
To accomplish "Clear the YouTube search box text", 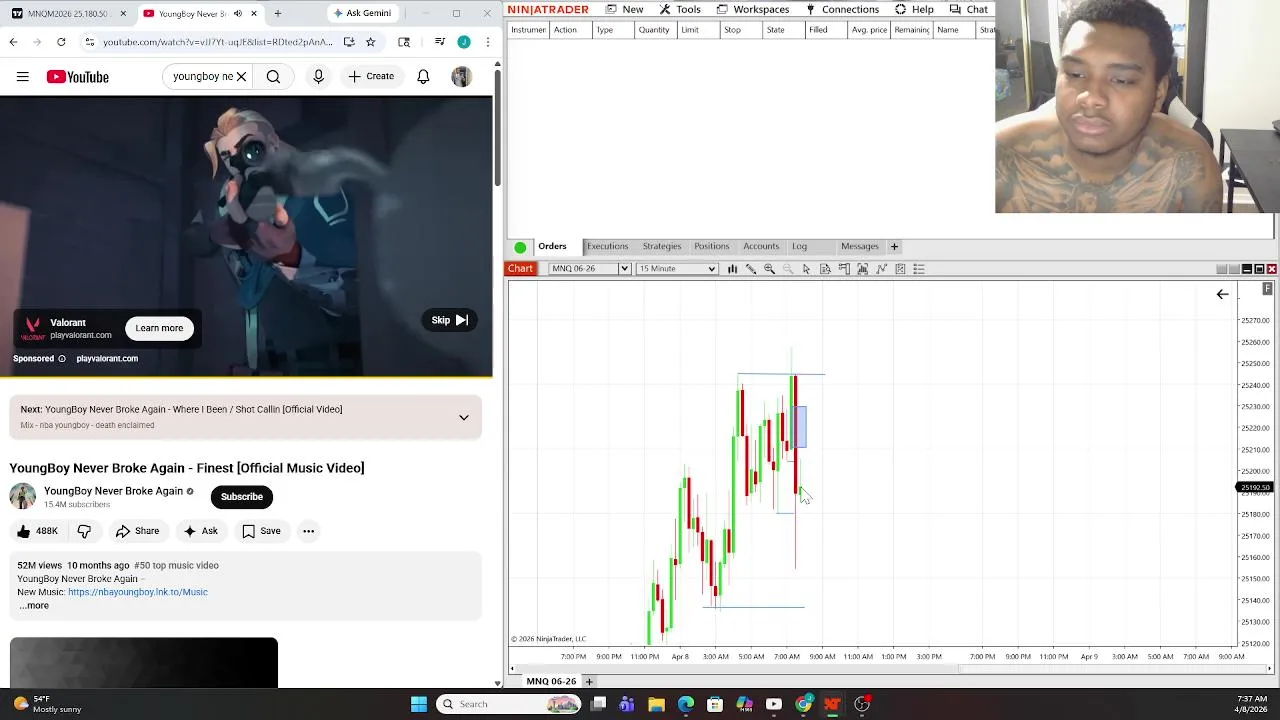I will 241,76.
